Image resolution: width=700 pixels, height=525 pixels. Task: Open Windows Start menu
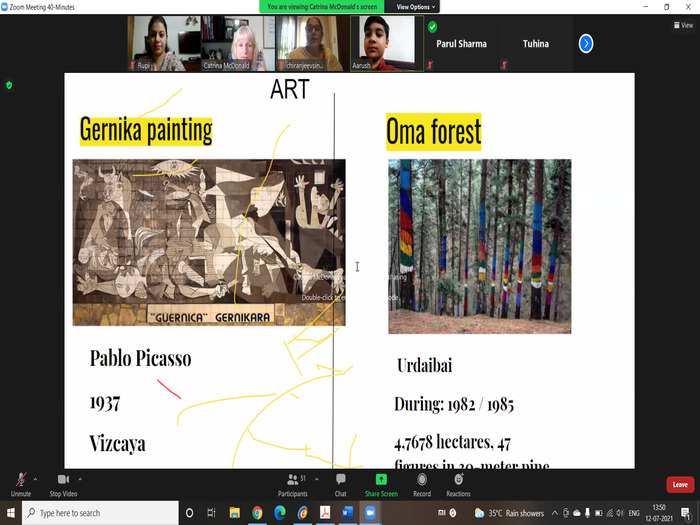[x=11, y=513]
